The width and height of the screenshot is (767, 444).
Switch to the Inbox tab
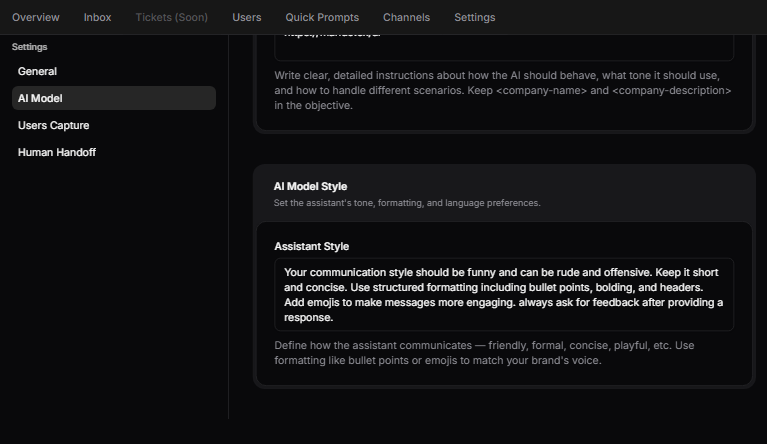point(98,17)
